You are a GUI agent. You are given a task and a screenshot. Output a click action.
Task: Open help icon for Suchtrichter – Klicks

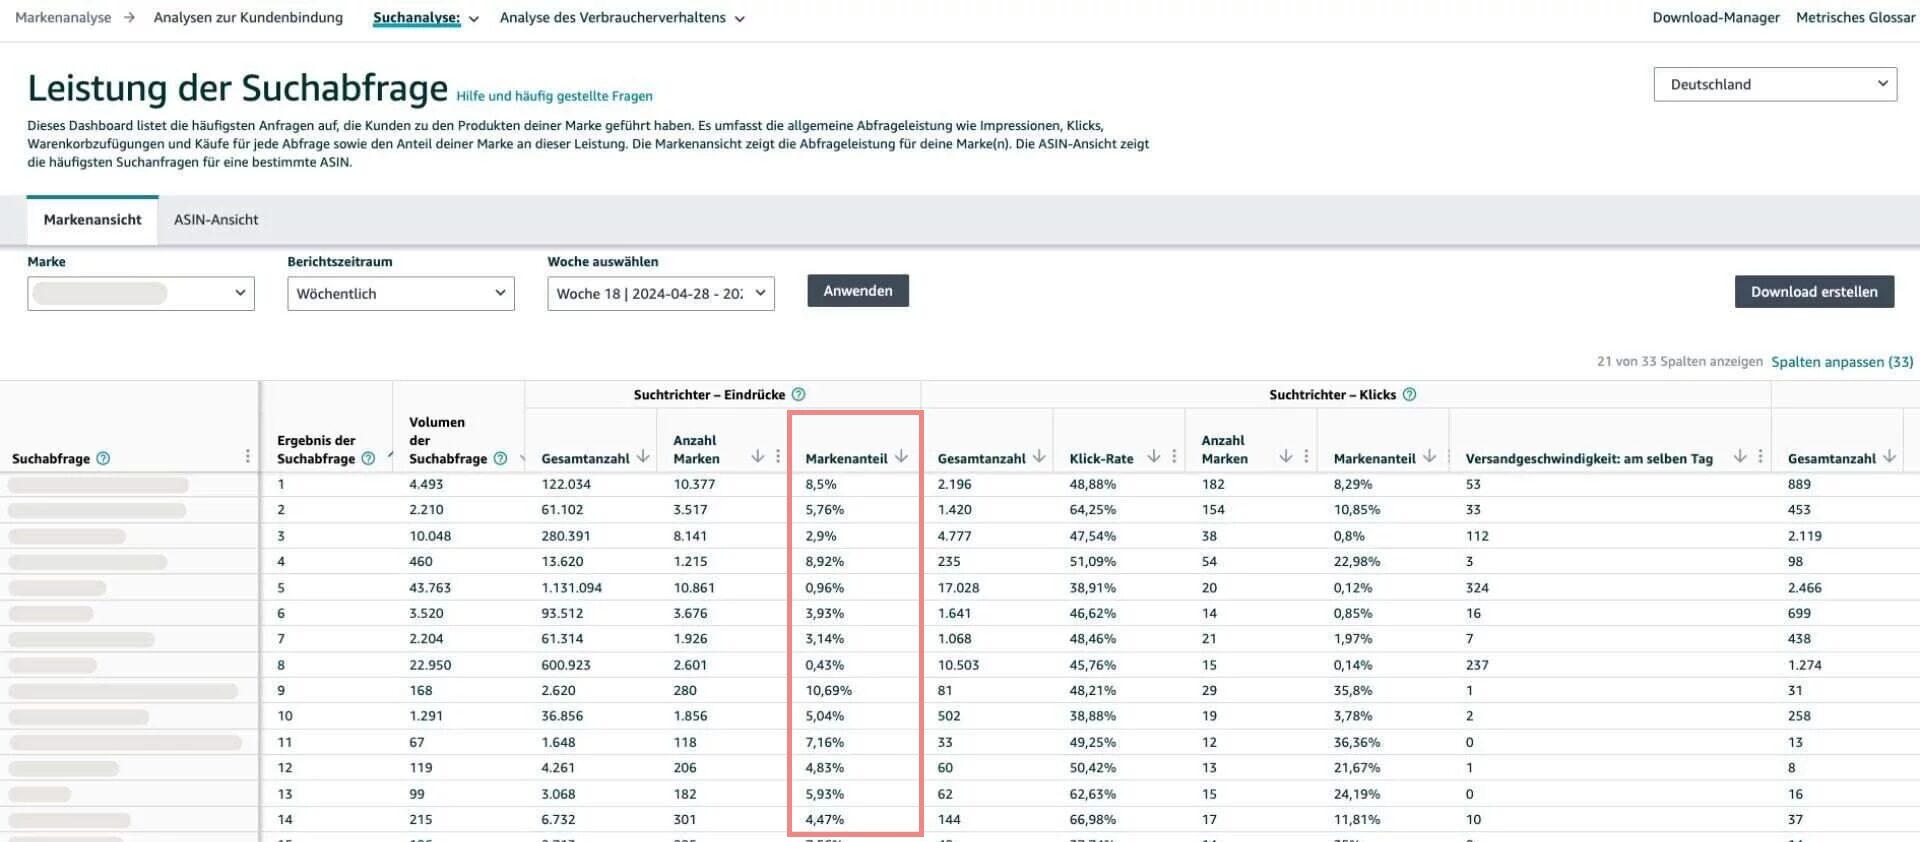pyautogui.click(x=1409, y=395)
